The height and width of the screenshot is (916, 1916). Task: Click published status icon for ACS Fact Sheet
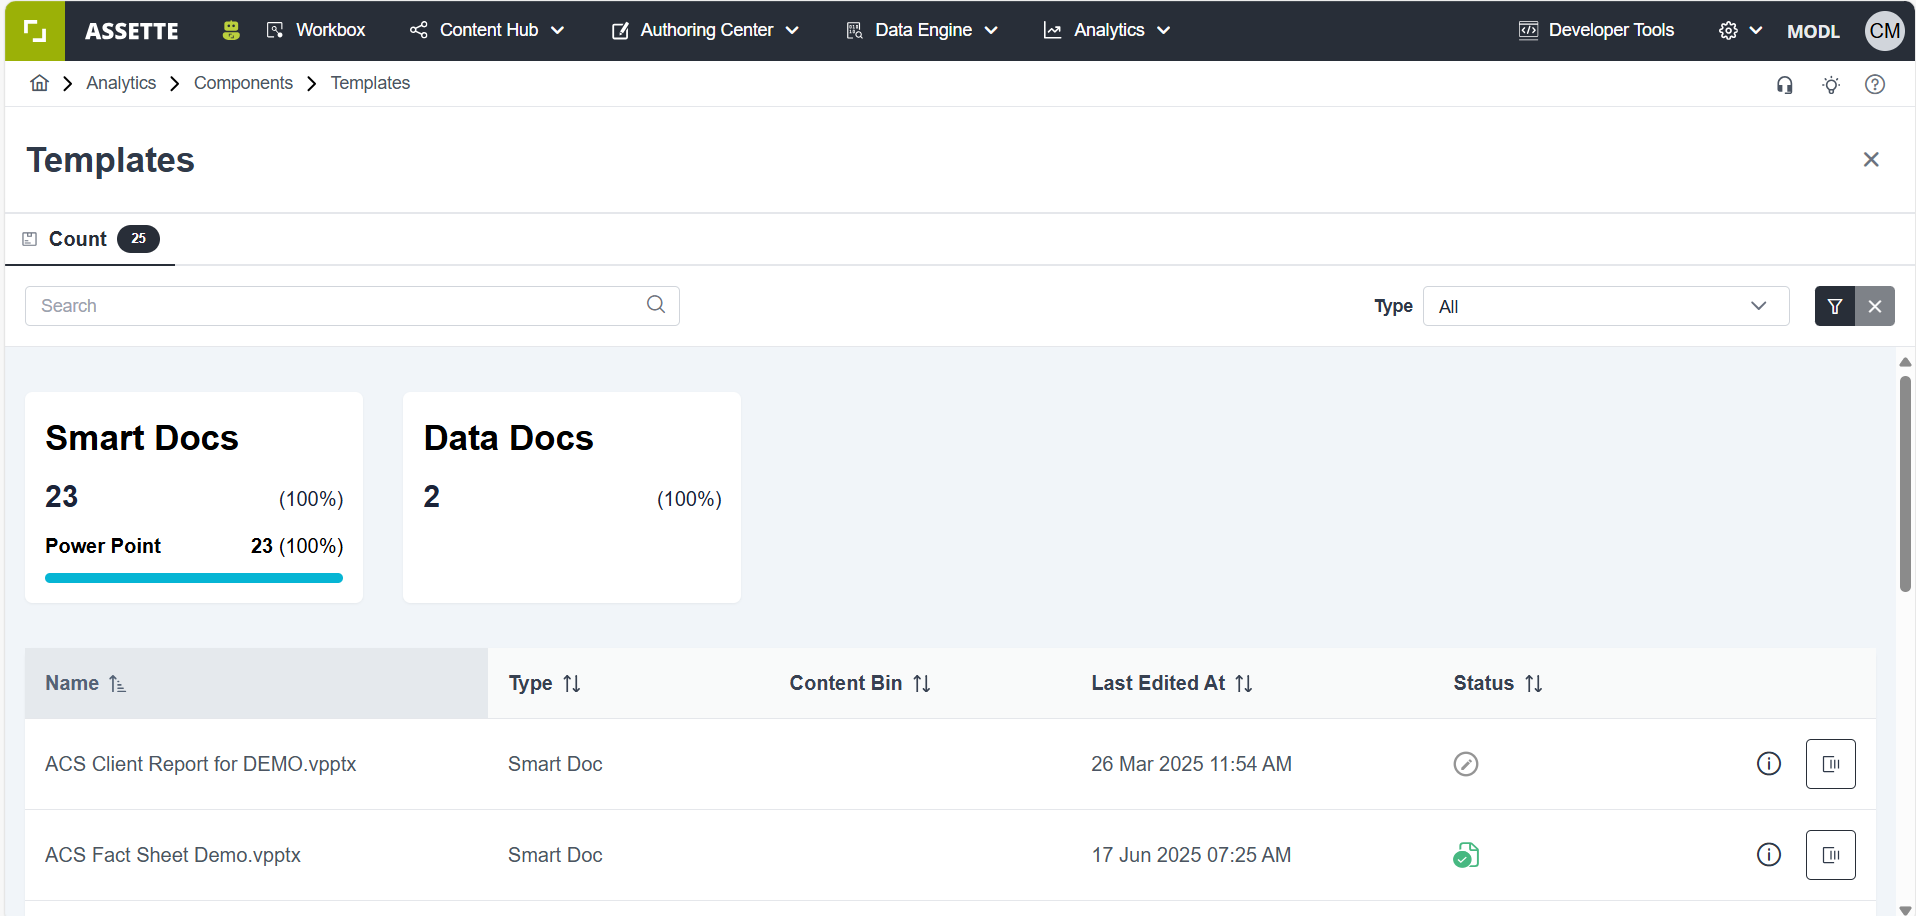click(x=1466, y=855)
